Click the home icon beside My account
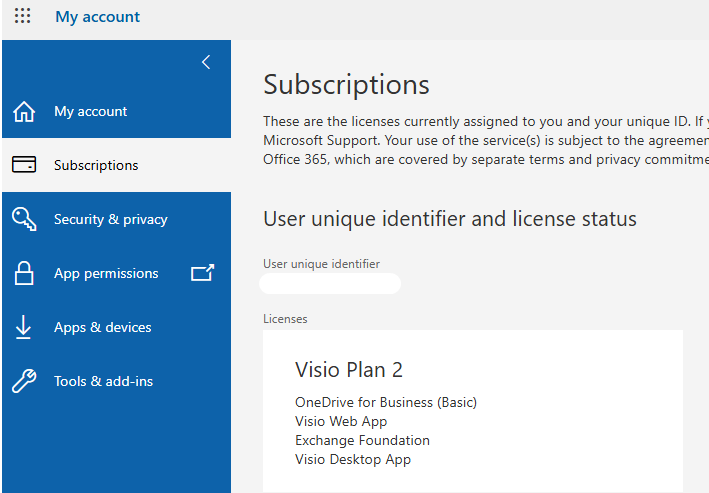 (x=24, y=111)
